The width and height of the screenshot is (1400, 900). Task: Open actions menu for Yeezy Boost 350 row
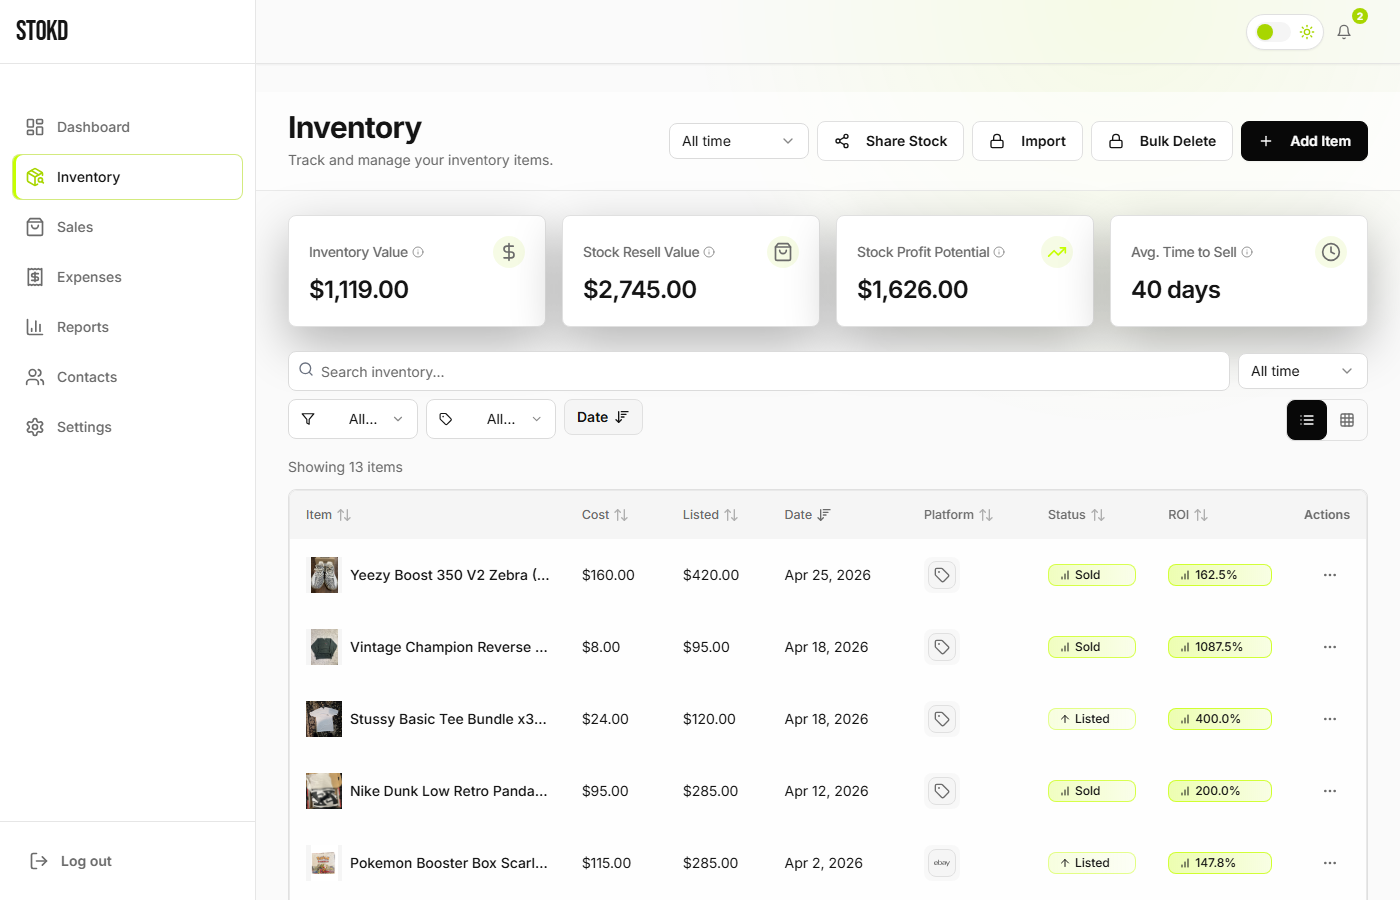[1330, 575]
